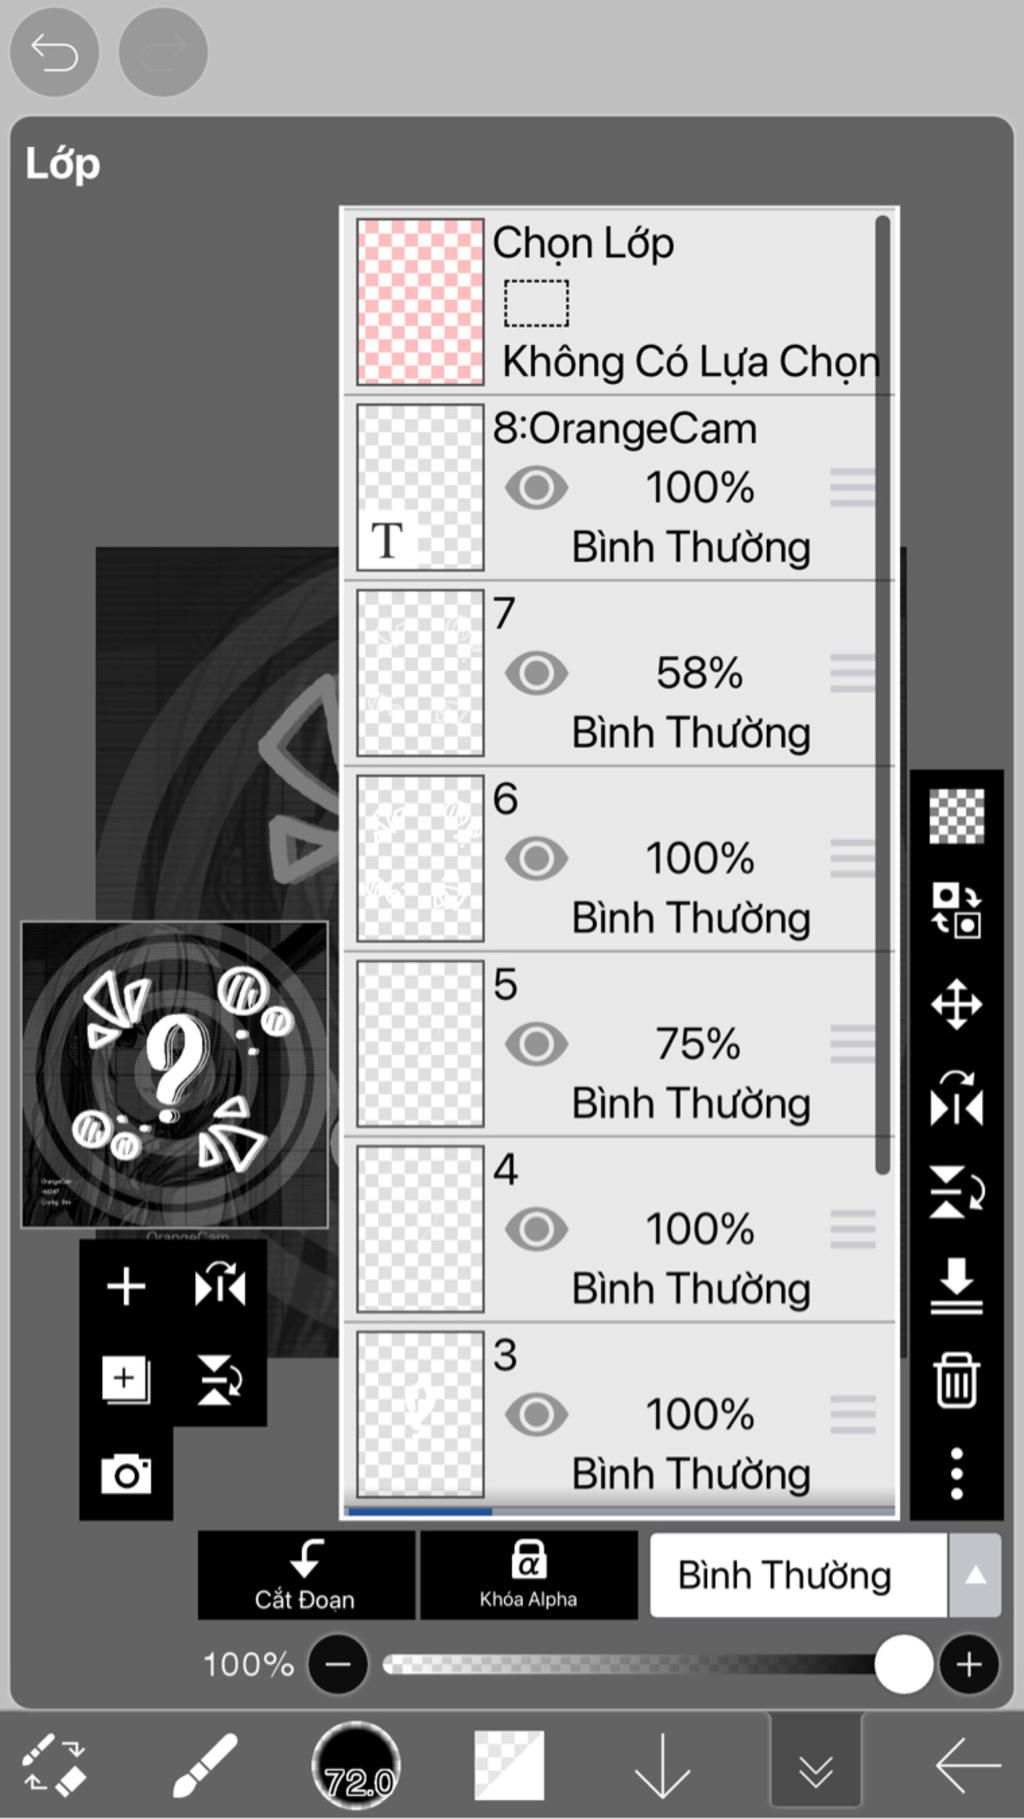The image size is (1024, 1819).
Task: Toggle Khóa Alpha lock button
Action: pyautogui.click(x=528, y=1575)
